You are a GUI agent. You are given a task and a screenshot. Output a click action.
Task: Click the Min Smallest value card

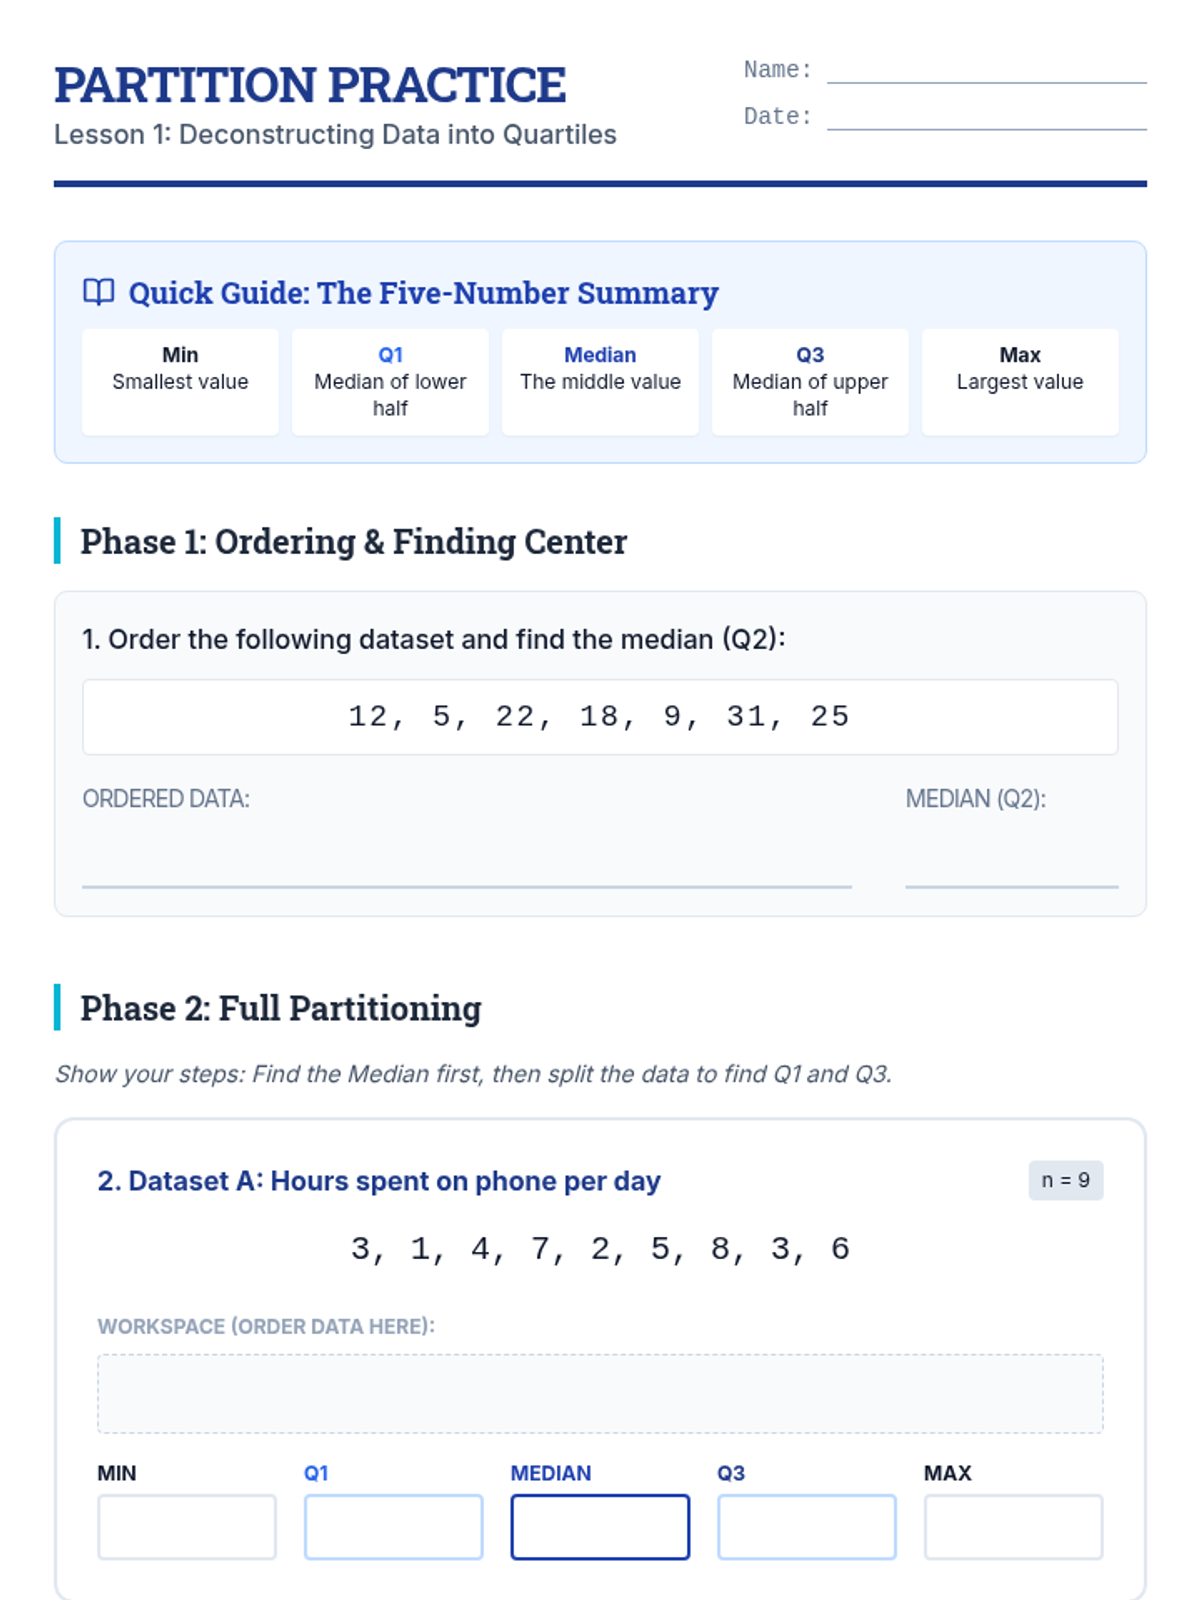pos(180,381)
